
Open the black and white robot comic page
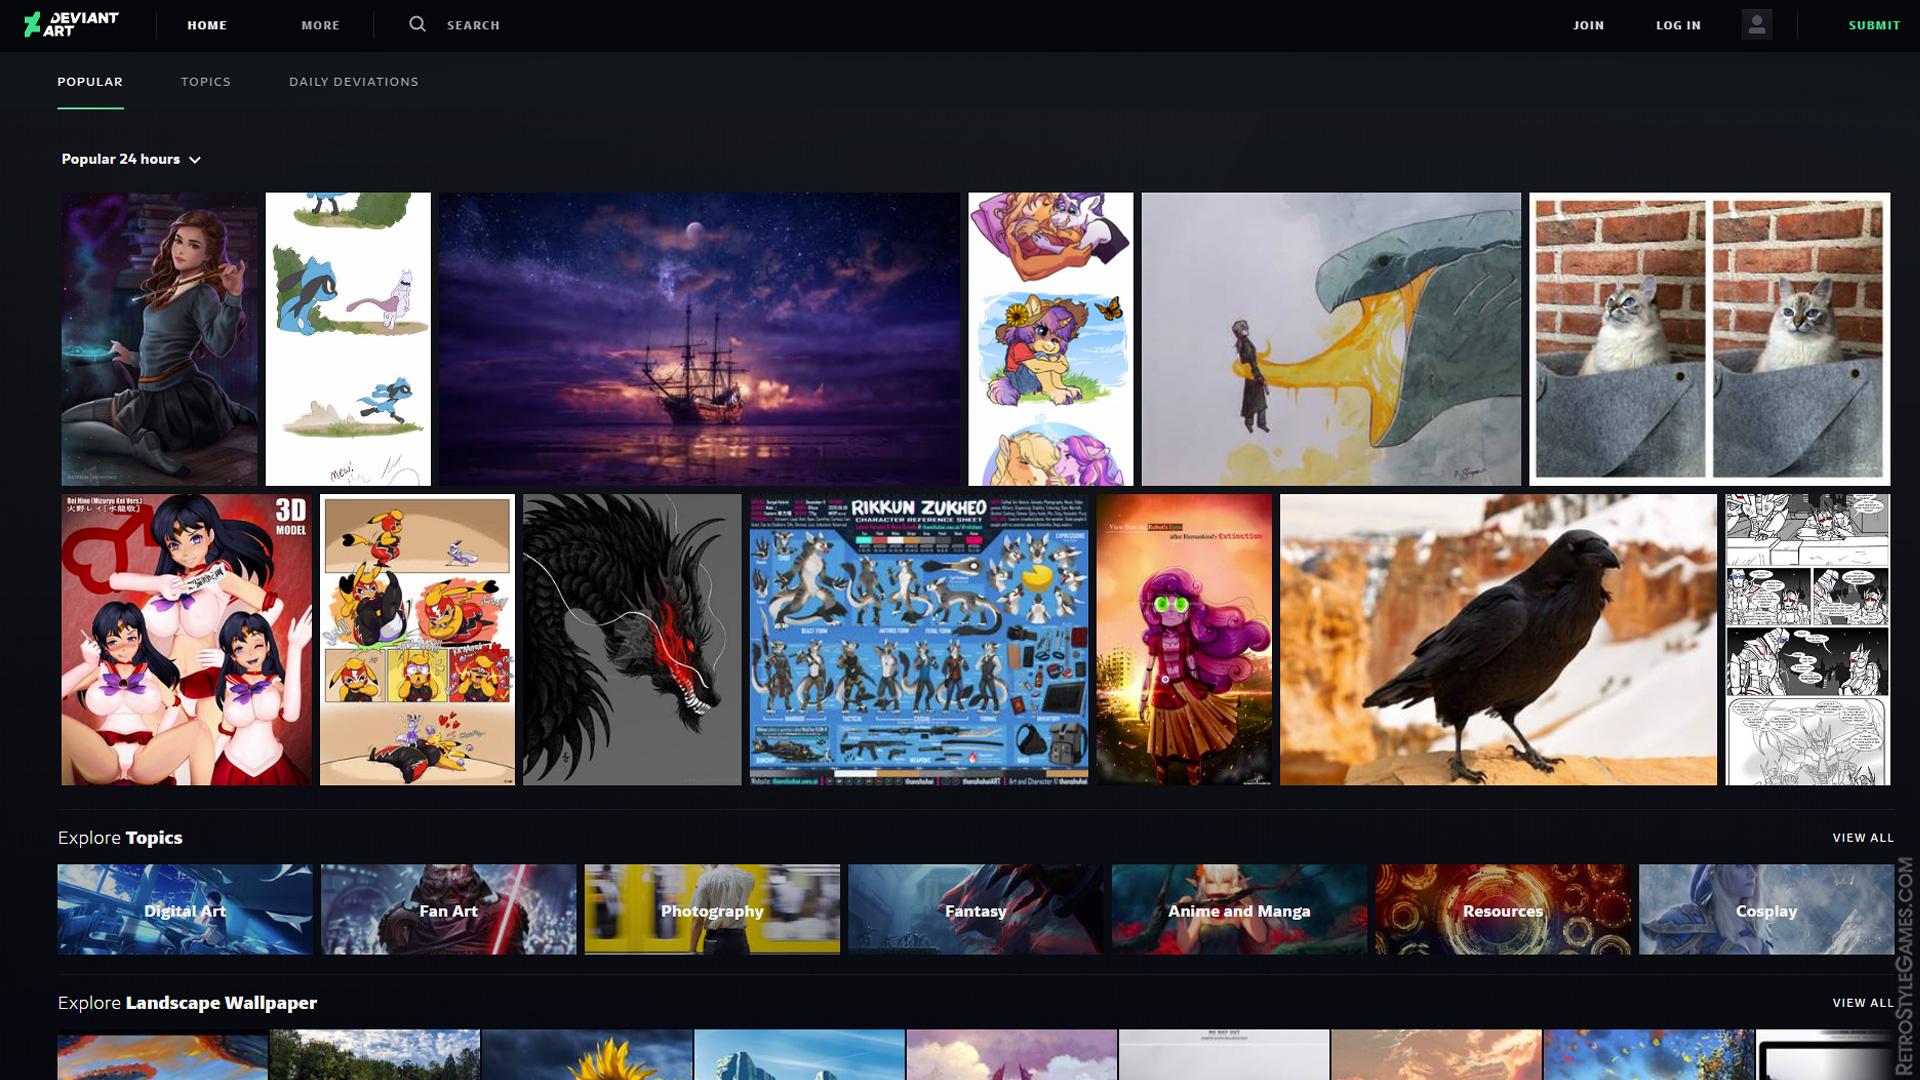coord(1808,639)
